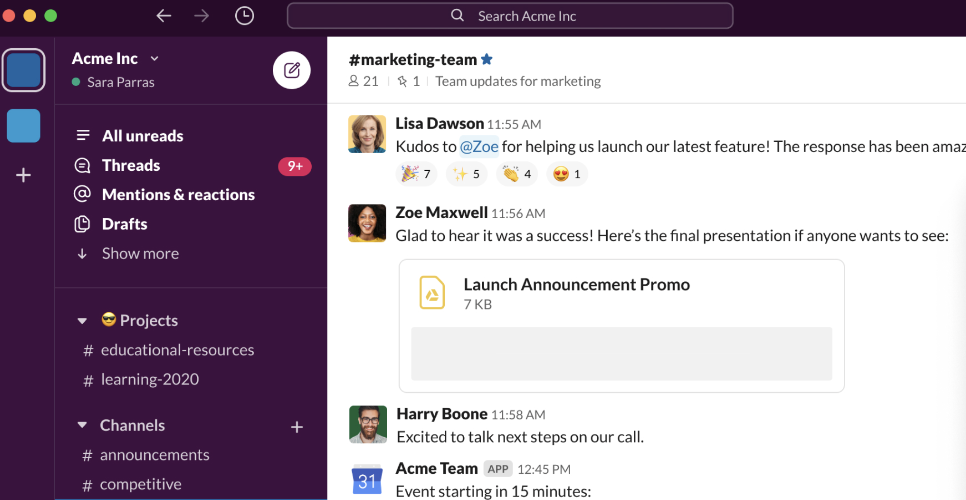Open history clock icon
The image size is (966, 500).
click(245, 16)
